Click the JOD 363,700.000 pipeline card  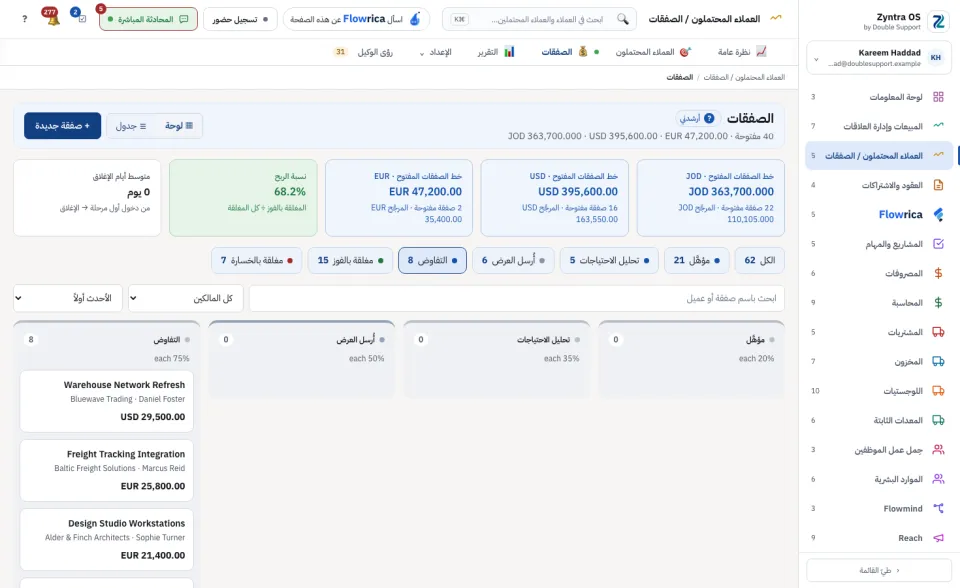coord(710,198)
